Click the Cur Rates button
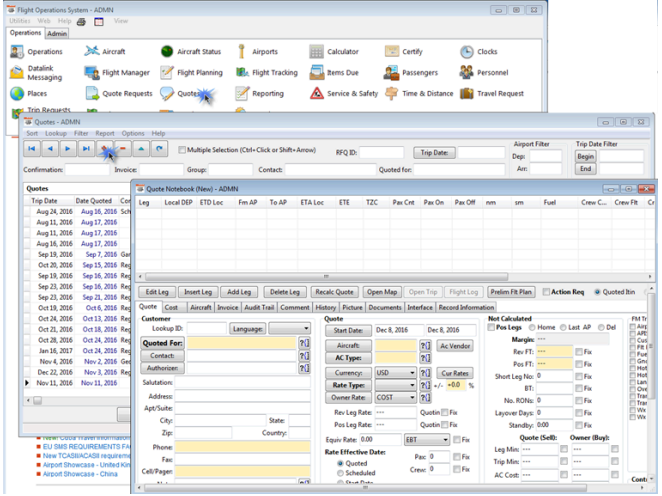This screenshot has width=662, height=496. point(455,373)
